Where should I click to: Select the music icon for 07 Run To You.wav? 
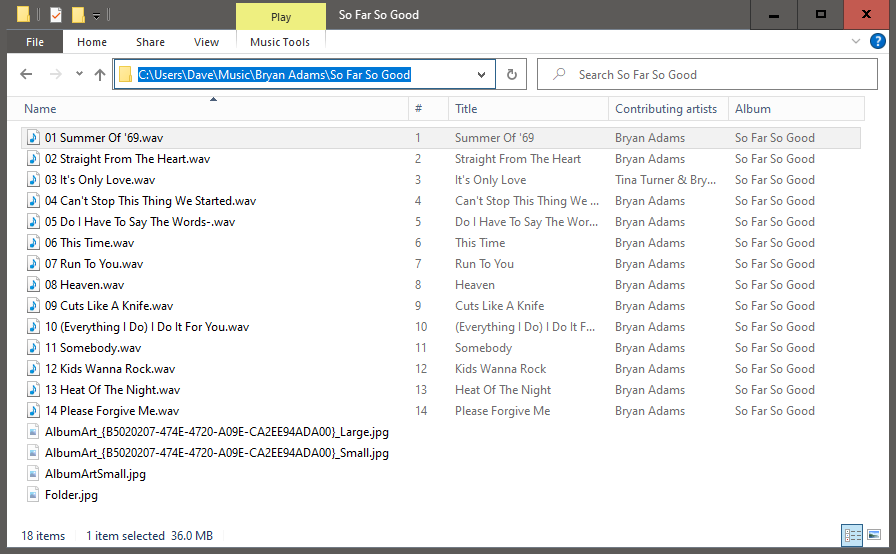pyautogui.click(x=33, y=264)
